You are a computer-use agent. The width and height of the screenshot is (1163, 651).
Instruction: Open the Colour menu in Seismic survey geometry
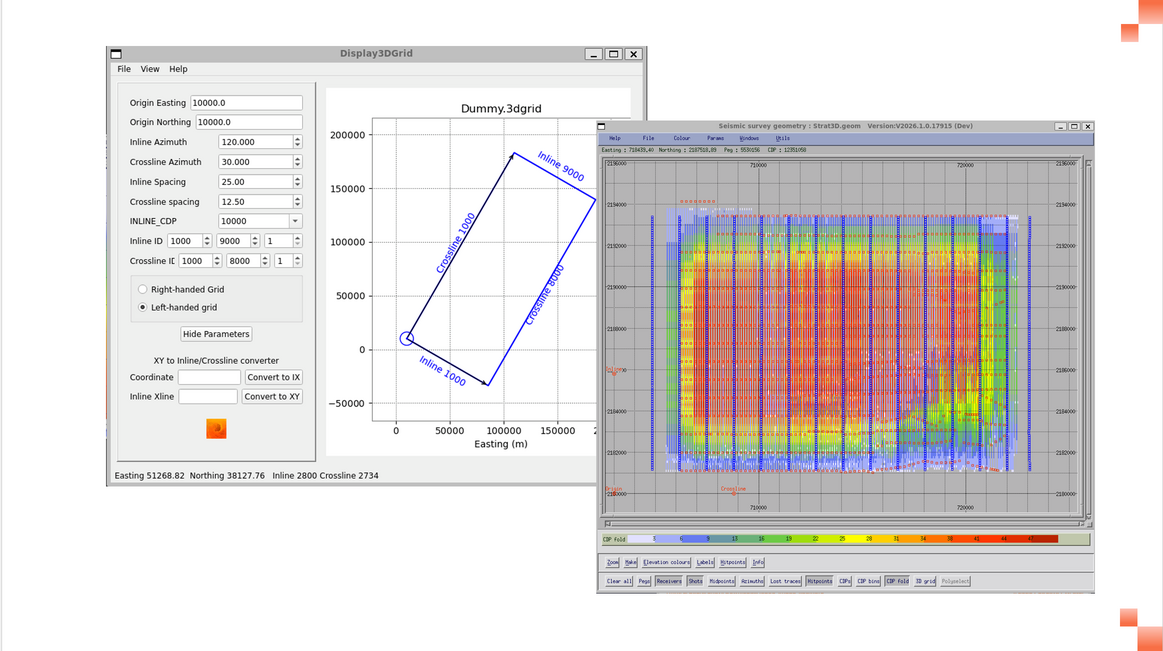pyautogui.click(x=681, y=138)
